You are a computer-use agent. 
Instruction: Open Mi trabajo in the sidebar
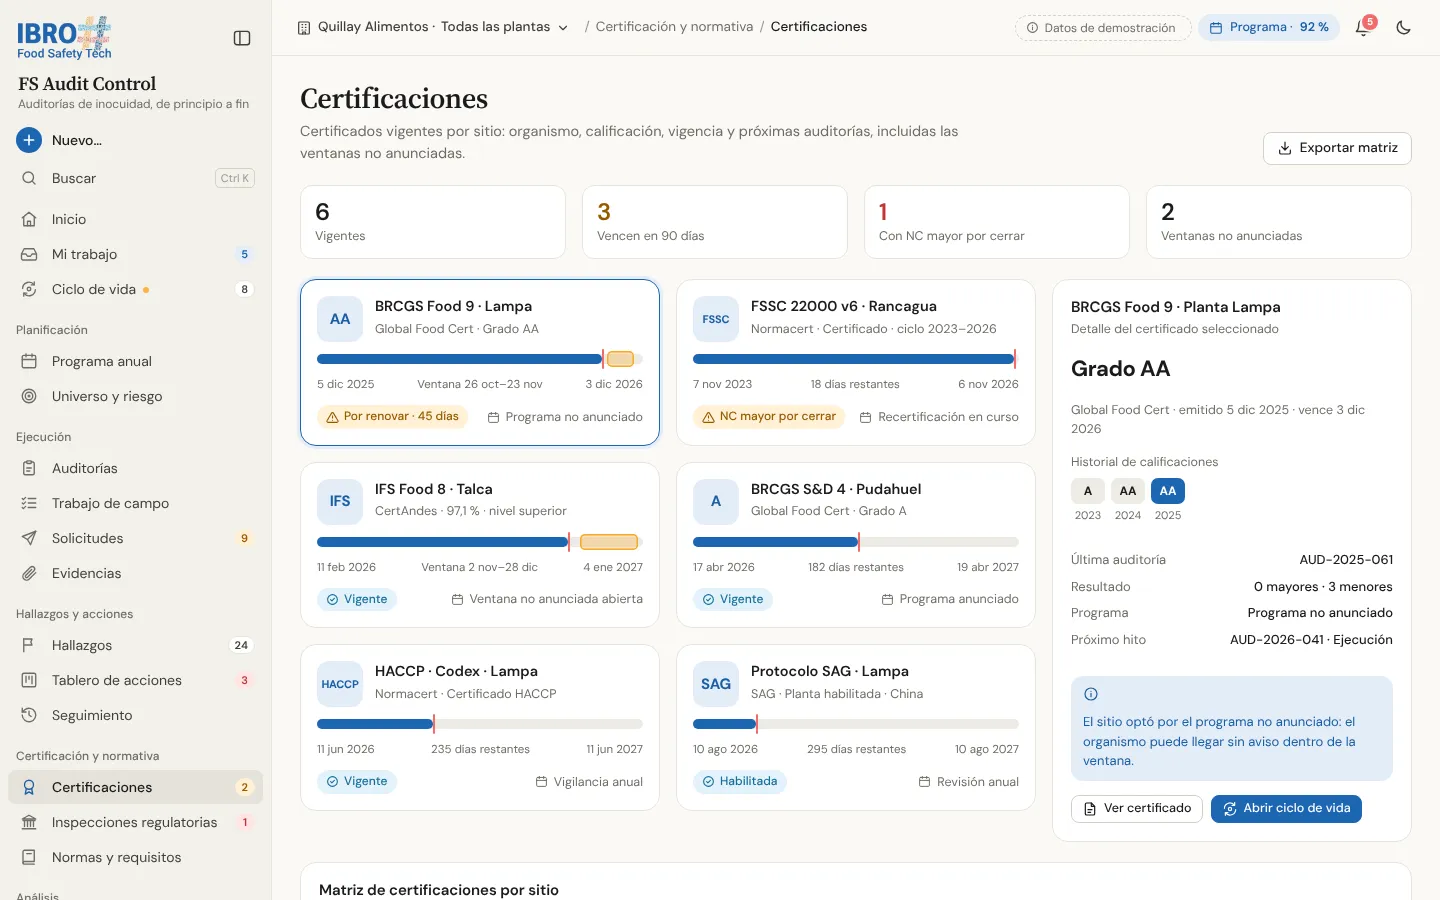135,254
